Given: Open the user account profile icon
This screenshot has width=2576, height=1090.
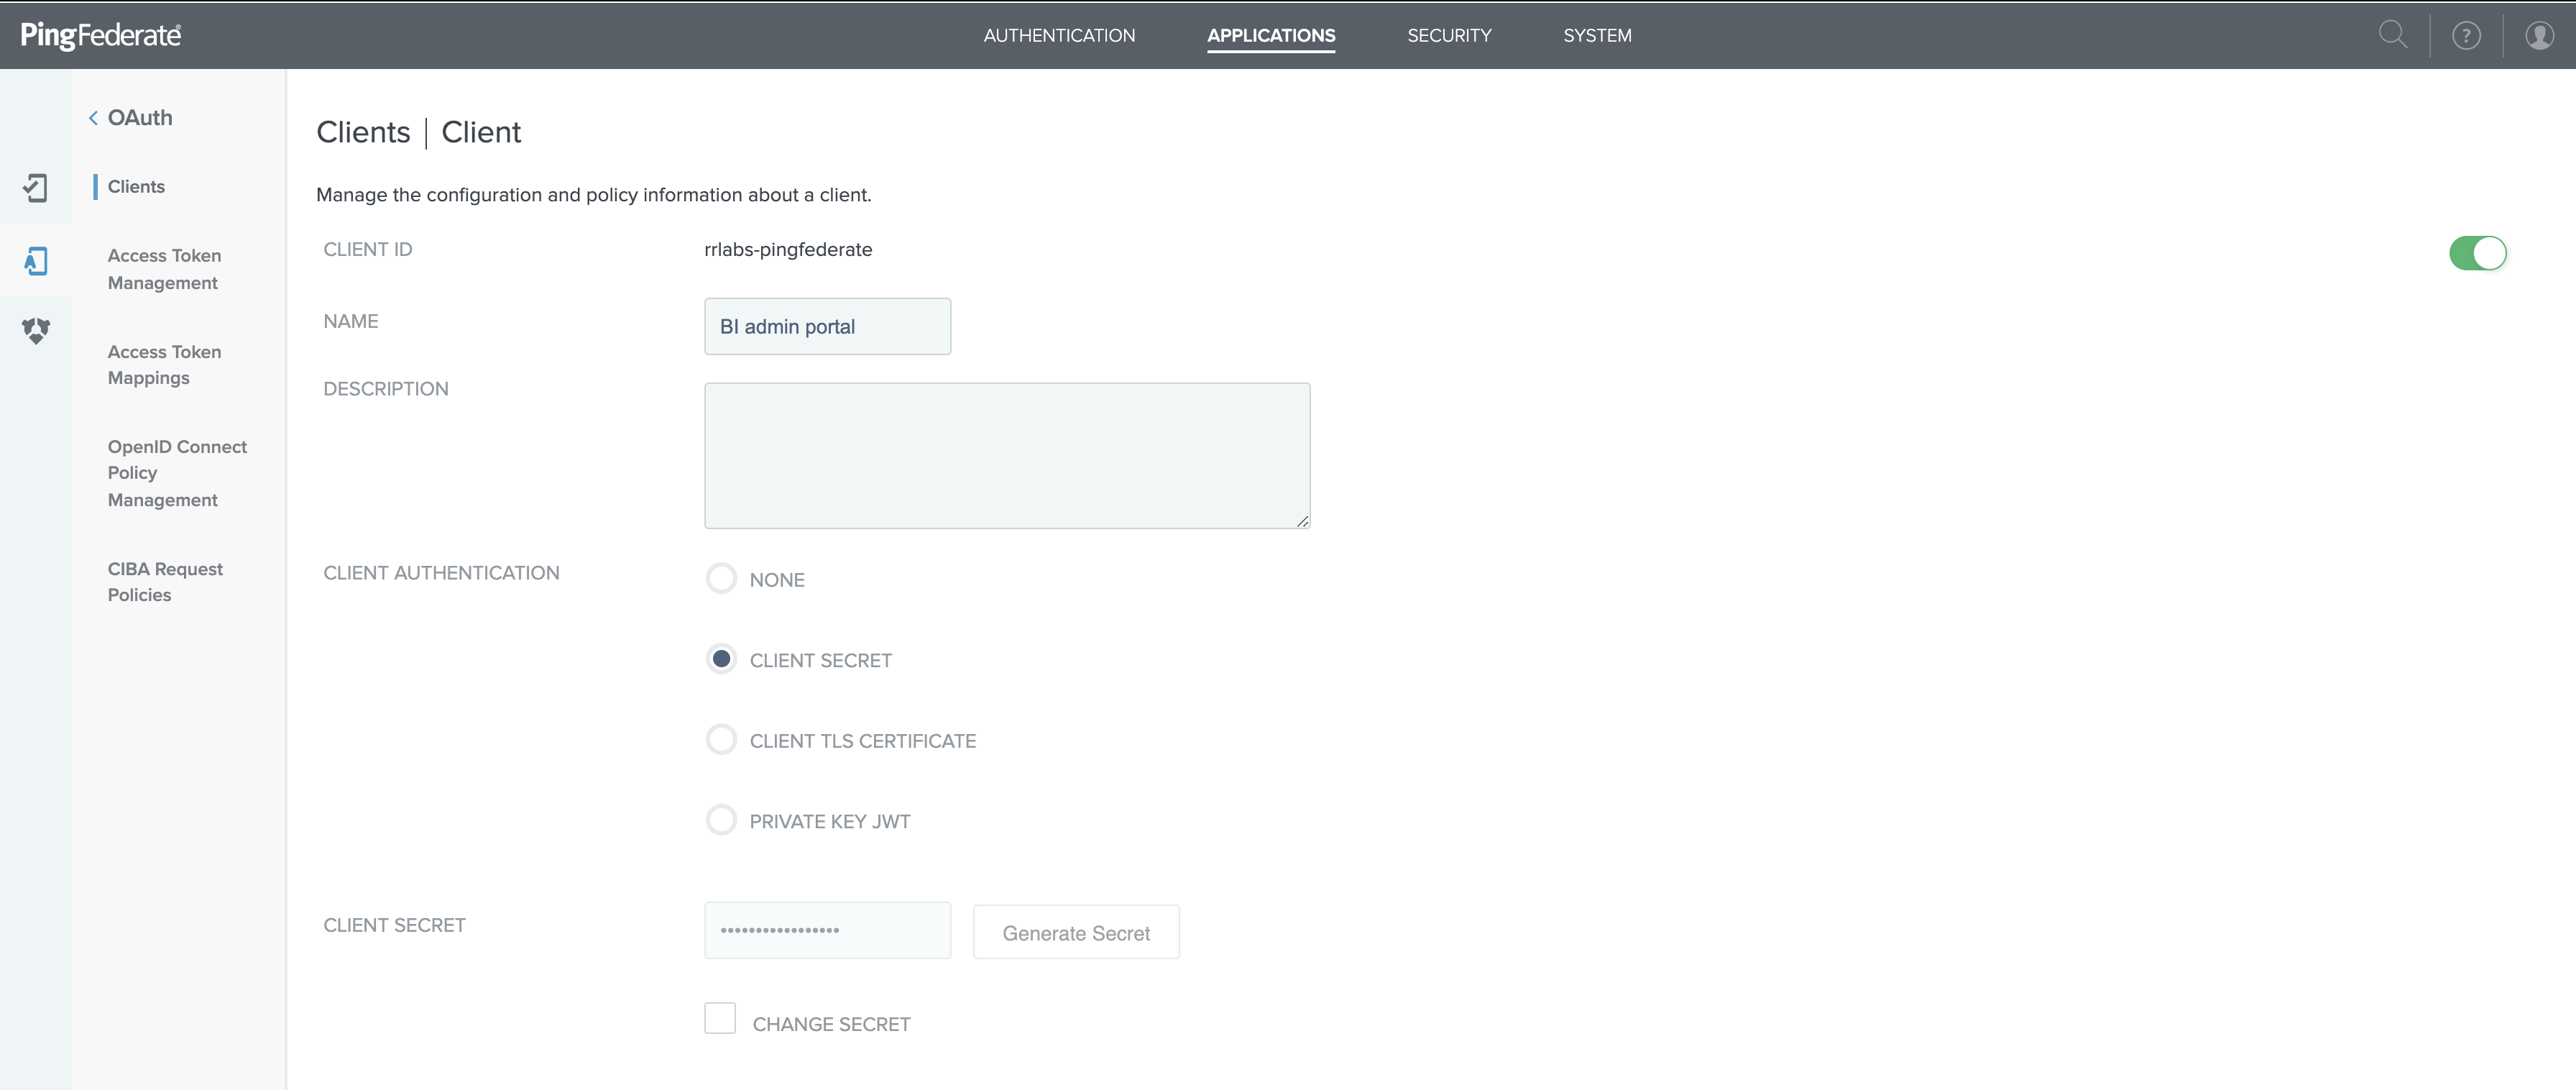Looking at the screenshot, I should pos(2539,36).
